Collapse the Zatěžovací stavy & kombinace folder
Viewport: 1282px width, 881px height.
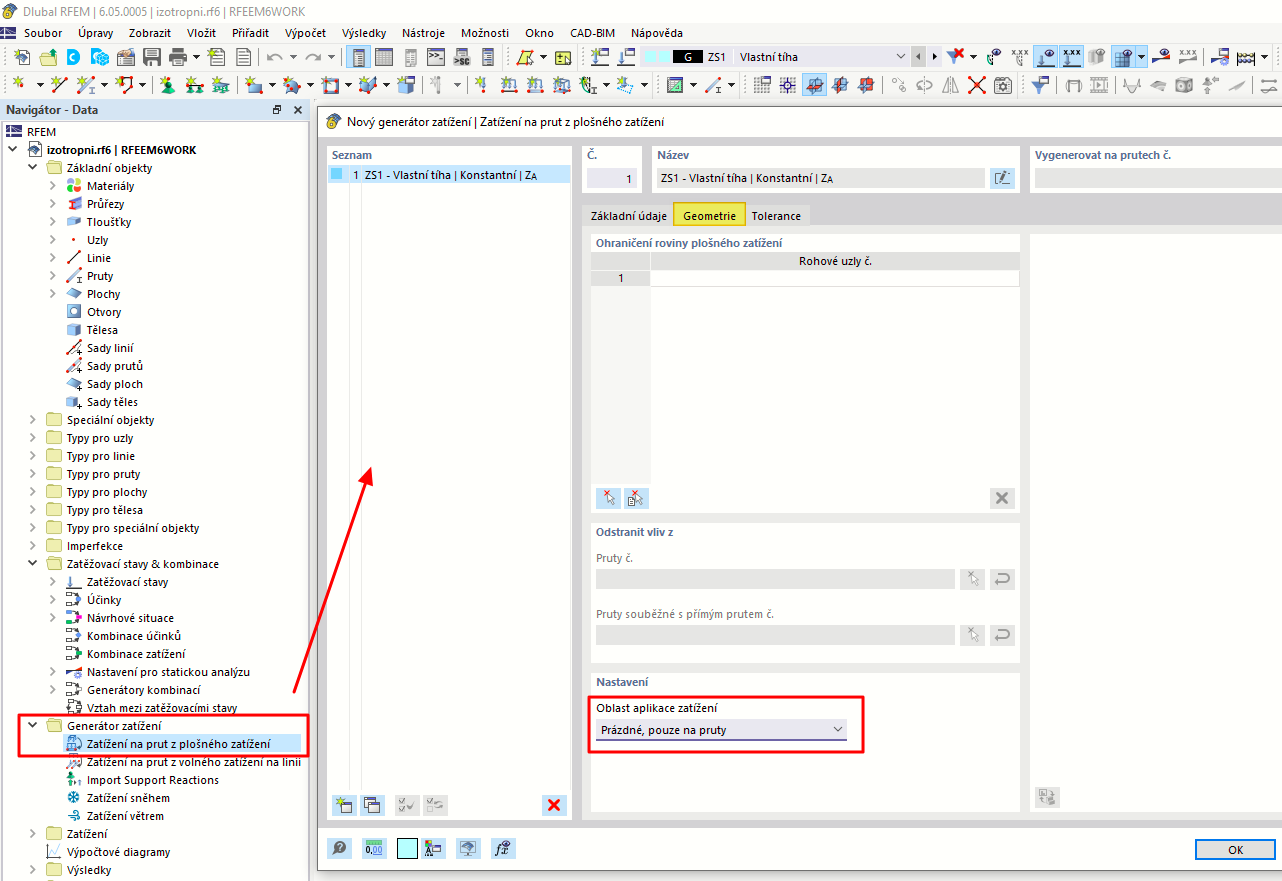point(32,563)
